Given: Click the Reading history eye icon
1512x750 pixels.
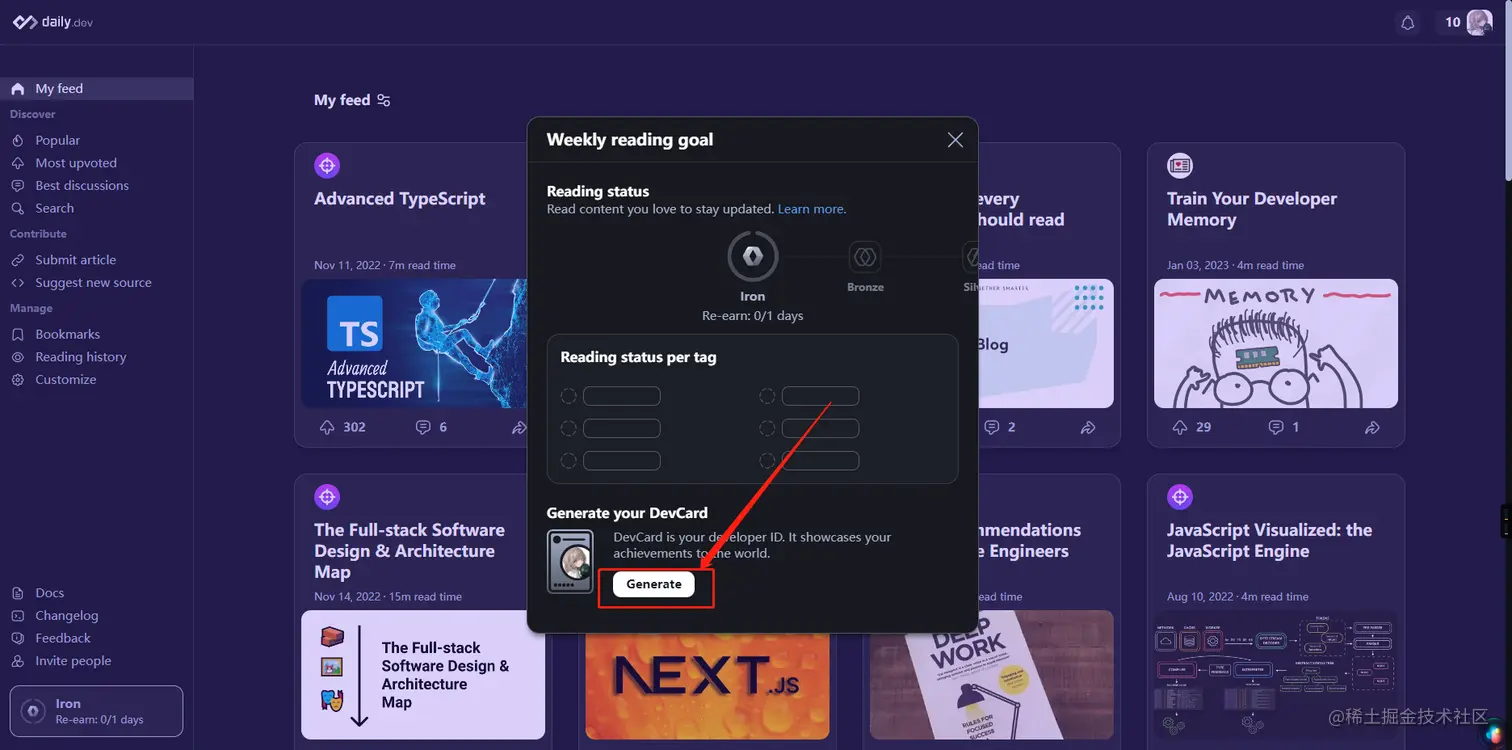Looking at the screenshot, I should tap(17, 357).
